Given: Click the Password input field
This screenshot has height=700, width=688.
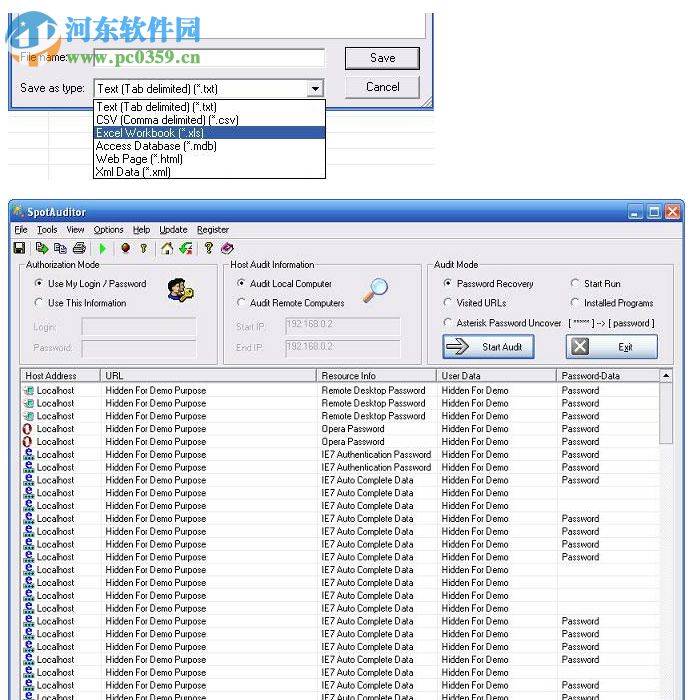Looking at the screenshot, I should pyautogui.click(x=138, y=348).
